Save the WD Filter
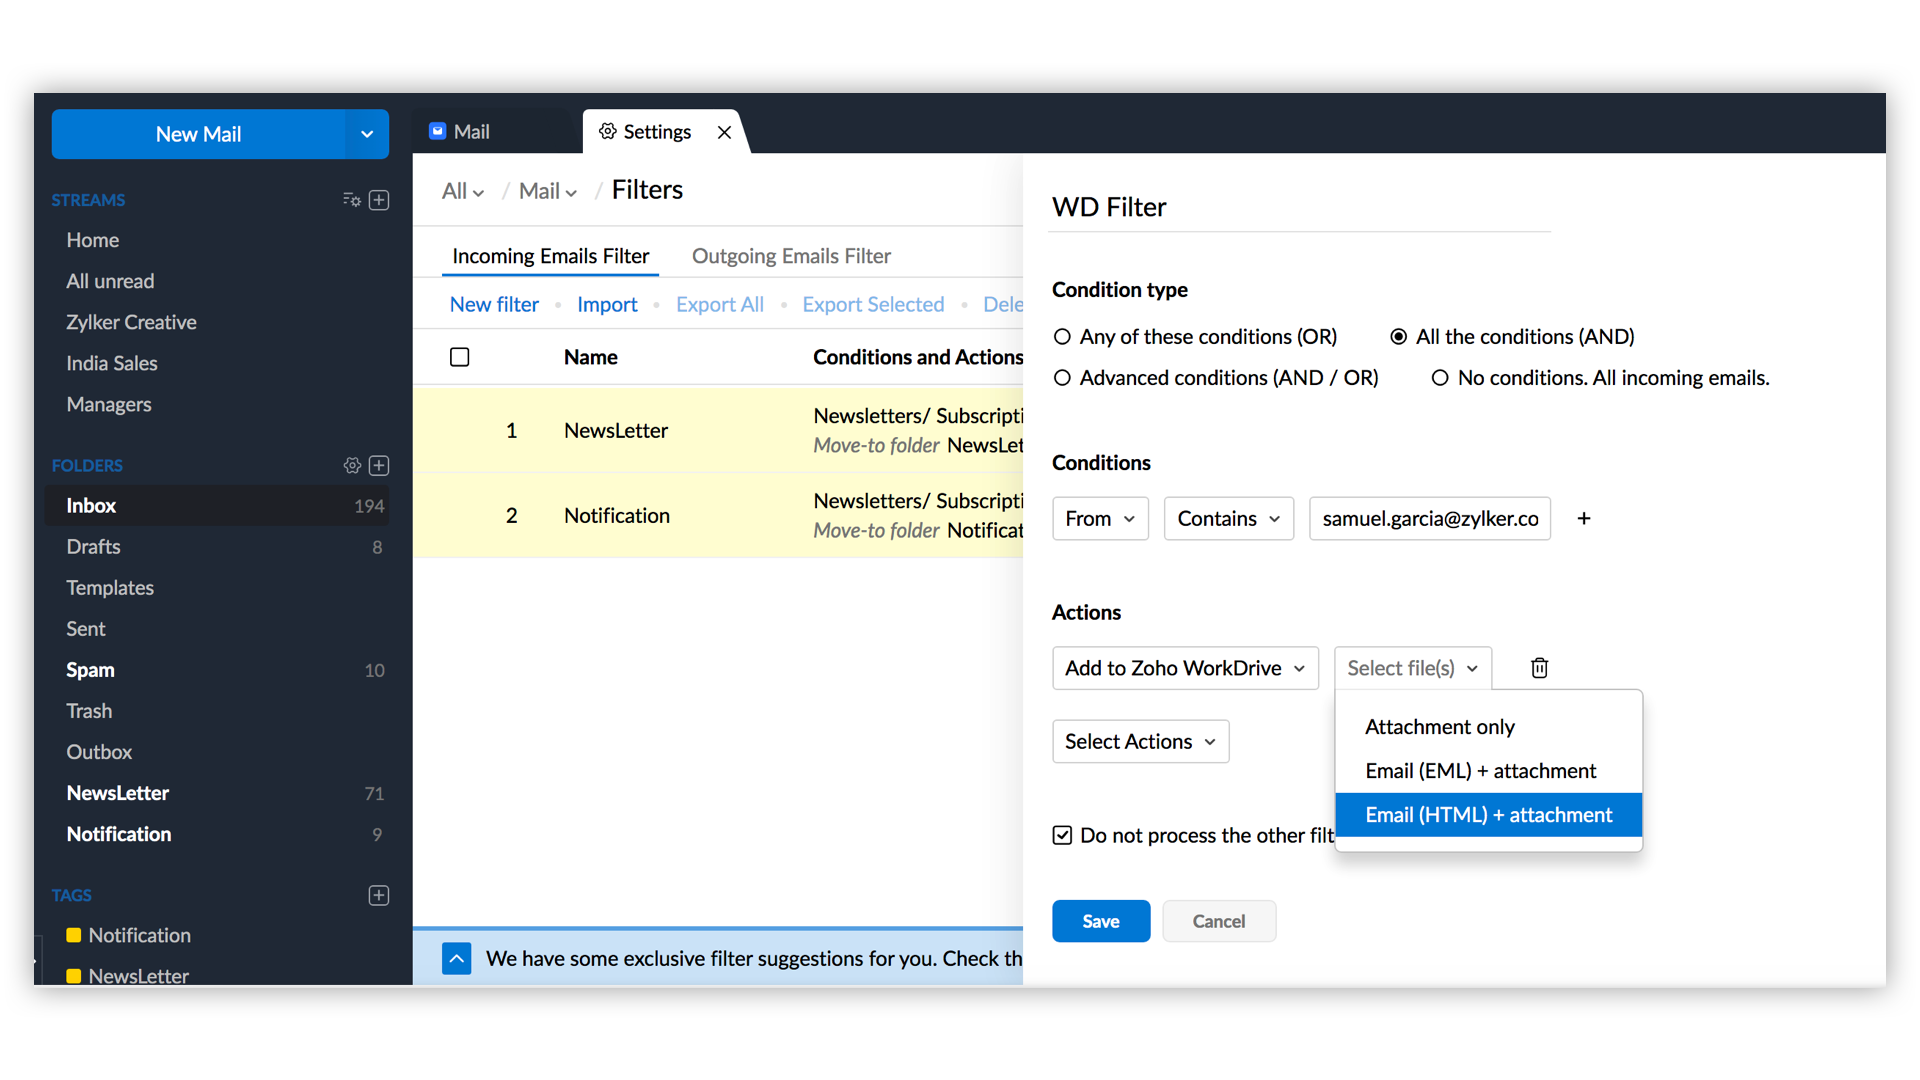This screenshot has width=1920, height=1080. [x=1100, y=921]
